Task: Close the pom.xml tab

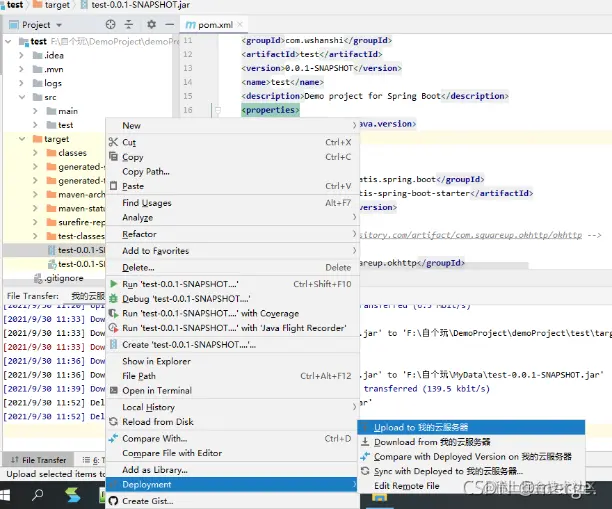Action: point(240,24)
